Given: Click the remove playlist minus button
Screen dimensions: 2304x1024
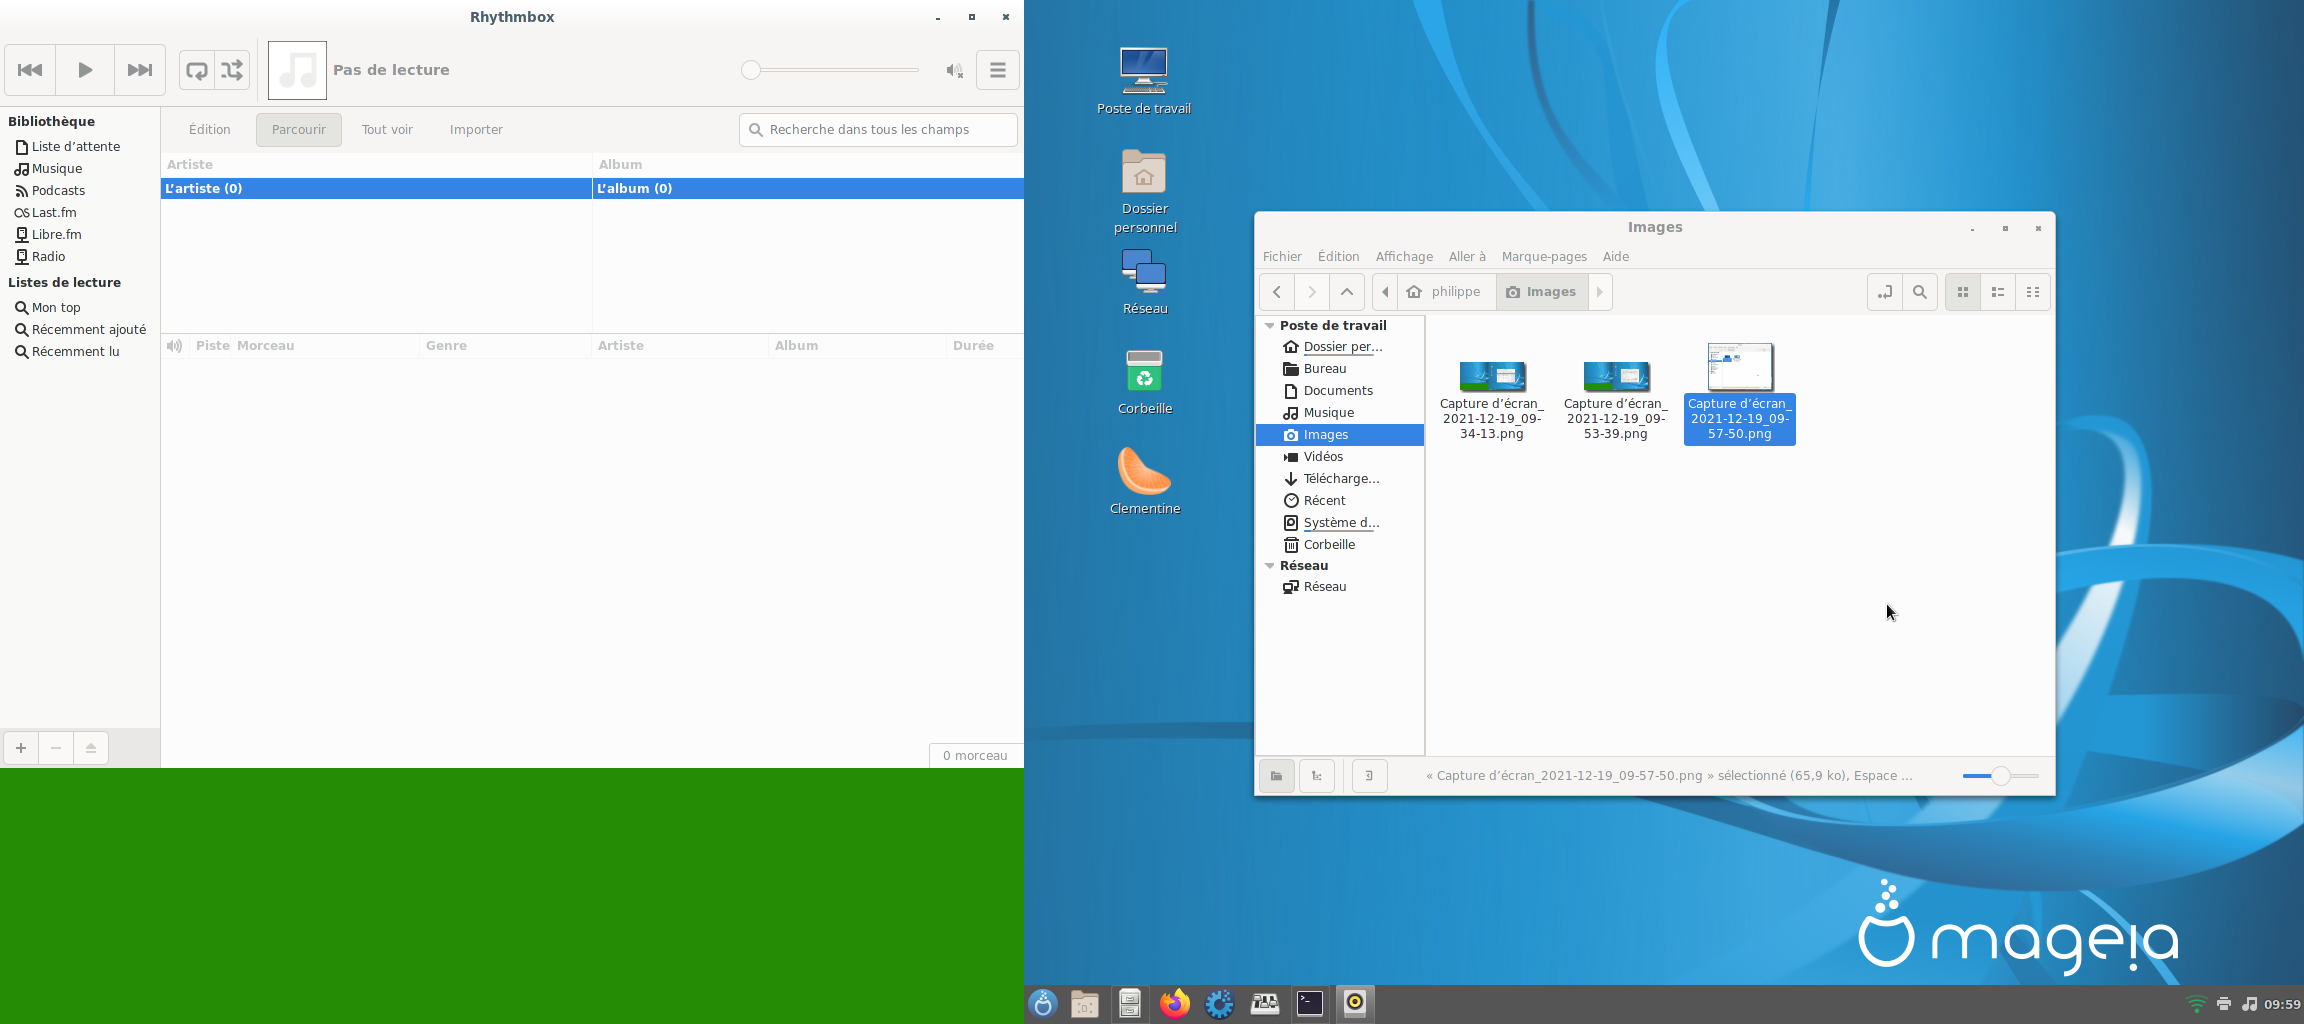Looking at the screenshot, I should [56, 748].
